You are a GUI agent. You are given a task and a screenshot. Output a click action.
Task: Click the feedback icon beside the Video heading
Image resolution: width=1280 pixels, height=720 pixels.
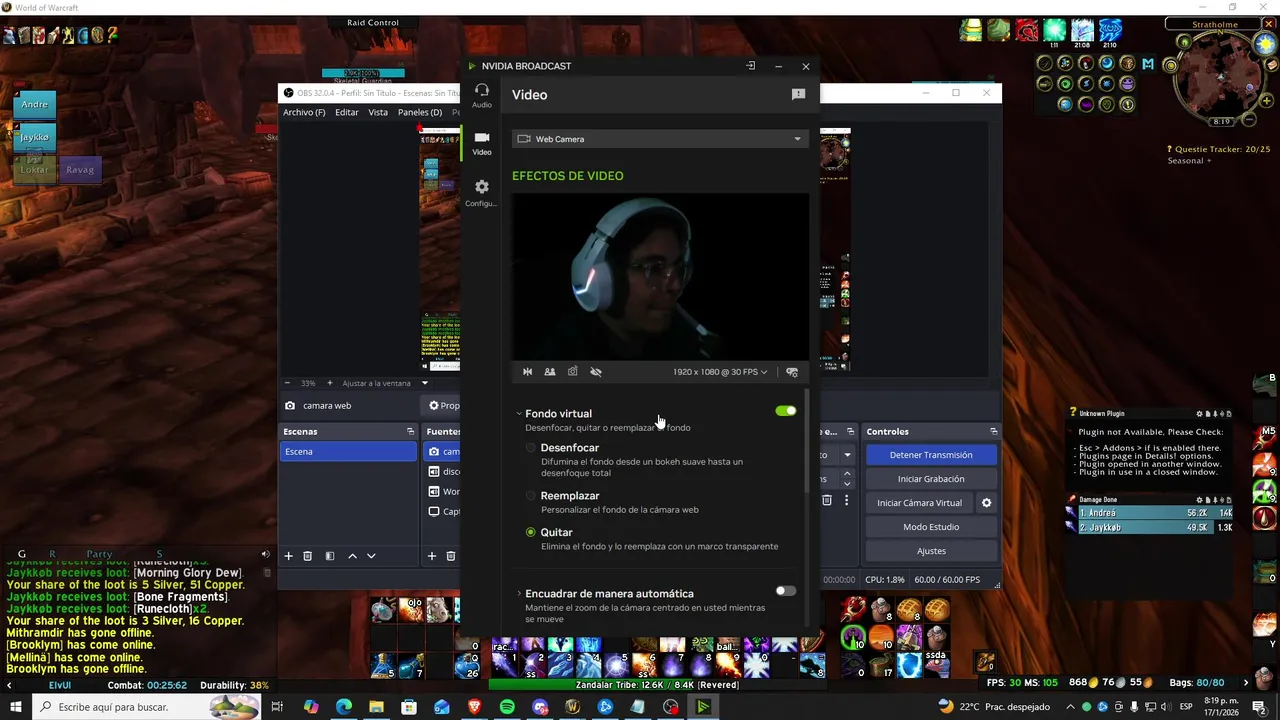(798, 95)
